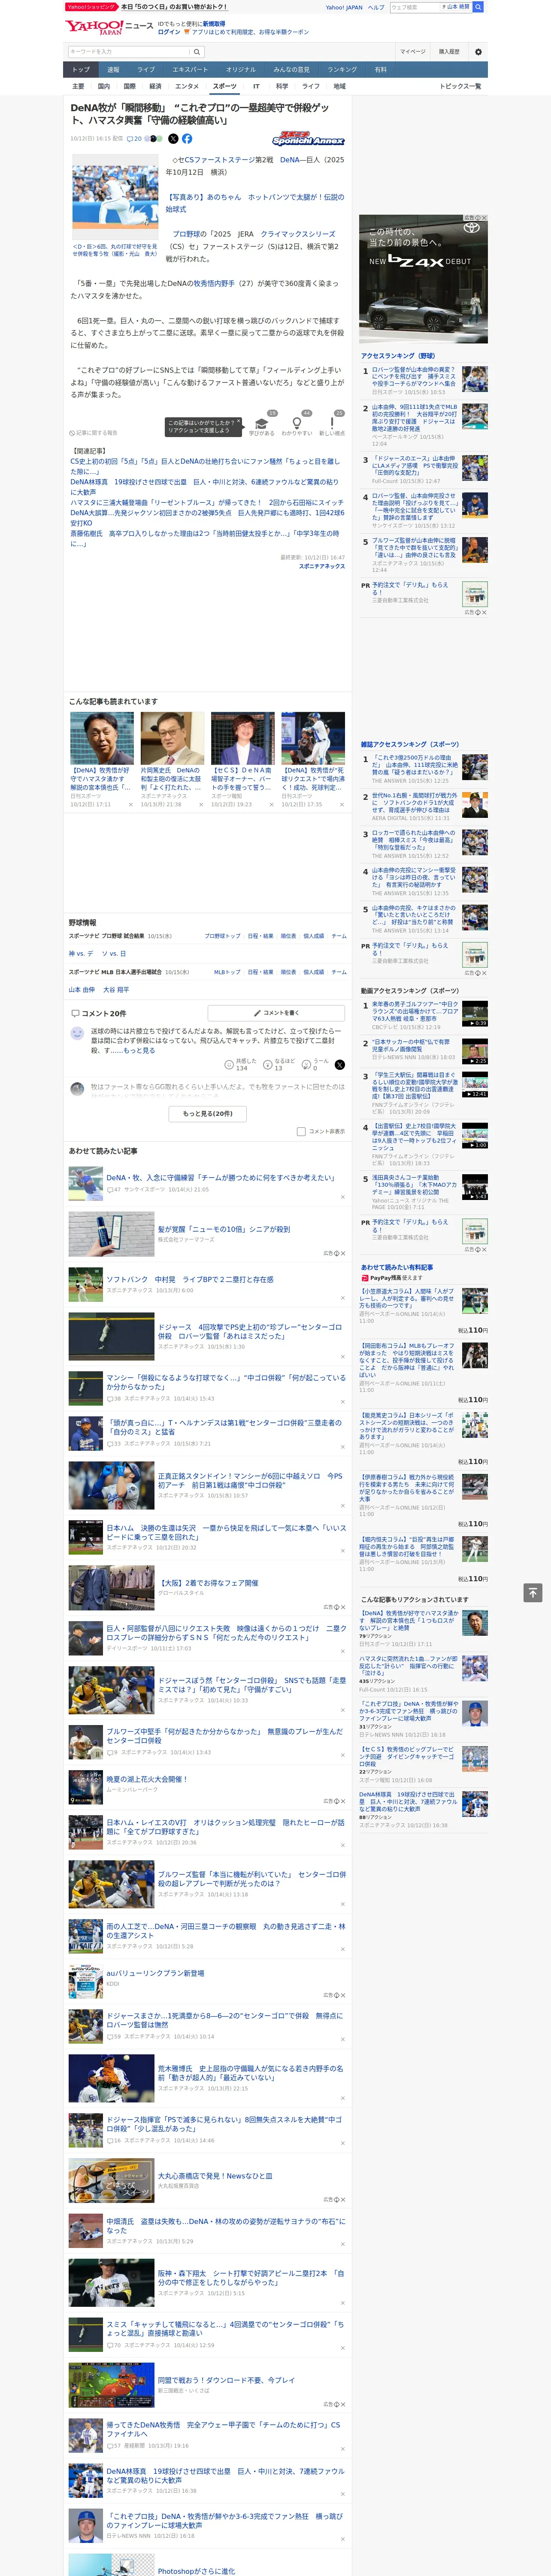Click the ログイン link
The height and width of the screenshot is (2576, 551).
pyautogui.click(x=169, y=32)
